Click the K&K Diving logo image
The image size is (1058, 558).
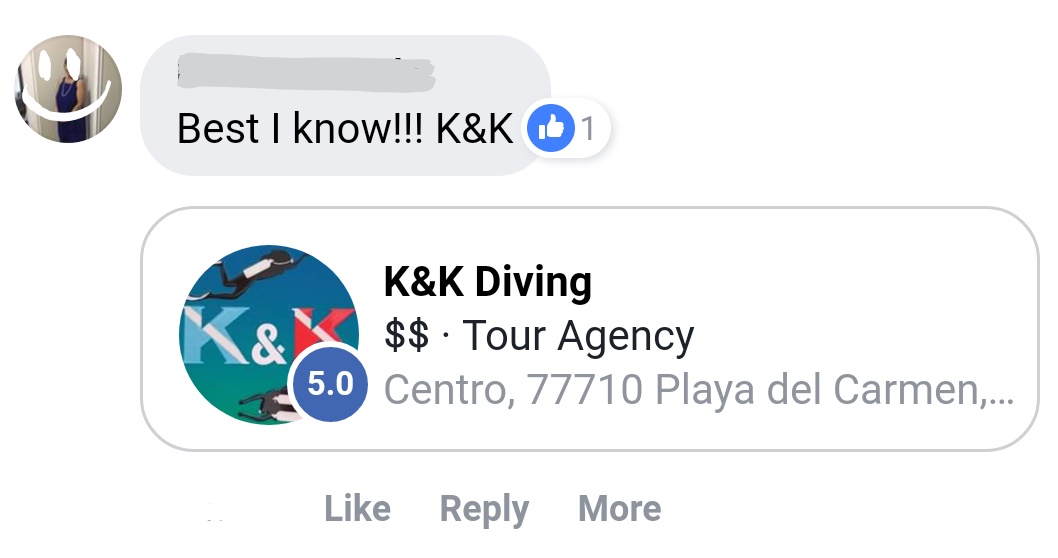coord(269,335)
